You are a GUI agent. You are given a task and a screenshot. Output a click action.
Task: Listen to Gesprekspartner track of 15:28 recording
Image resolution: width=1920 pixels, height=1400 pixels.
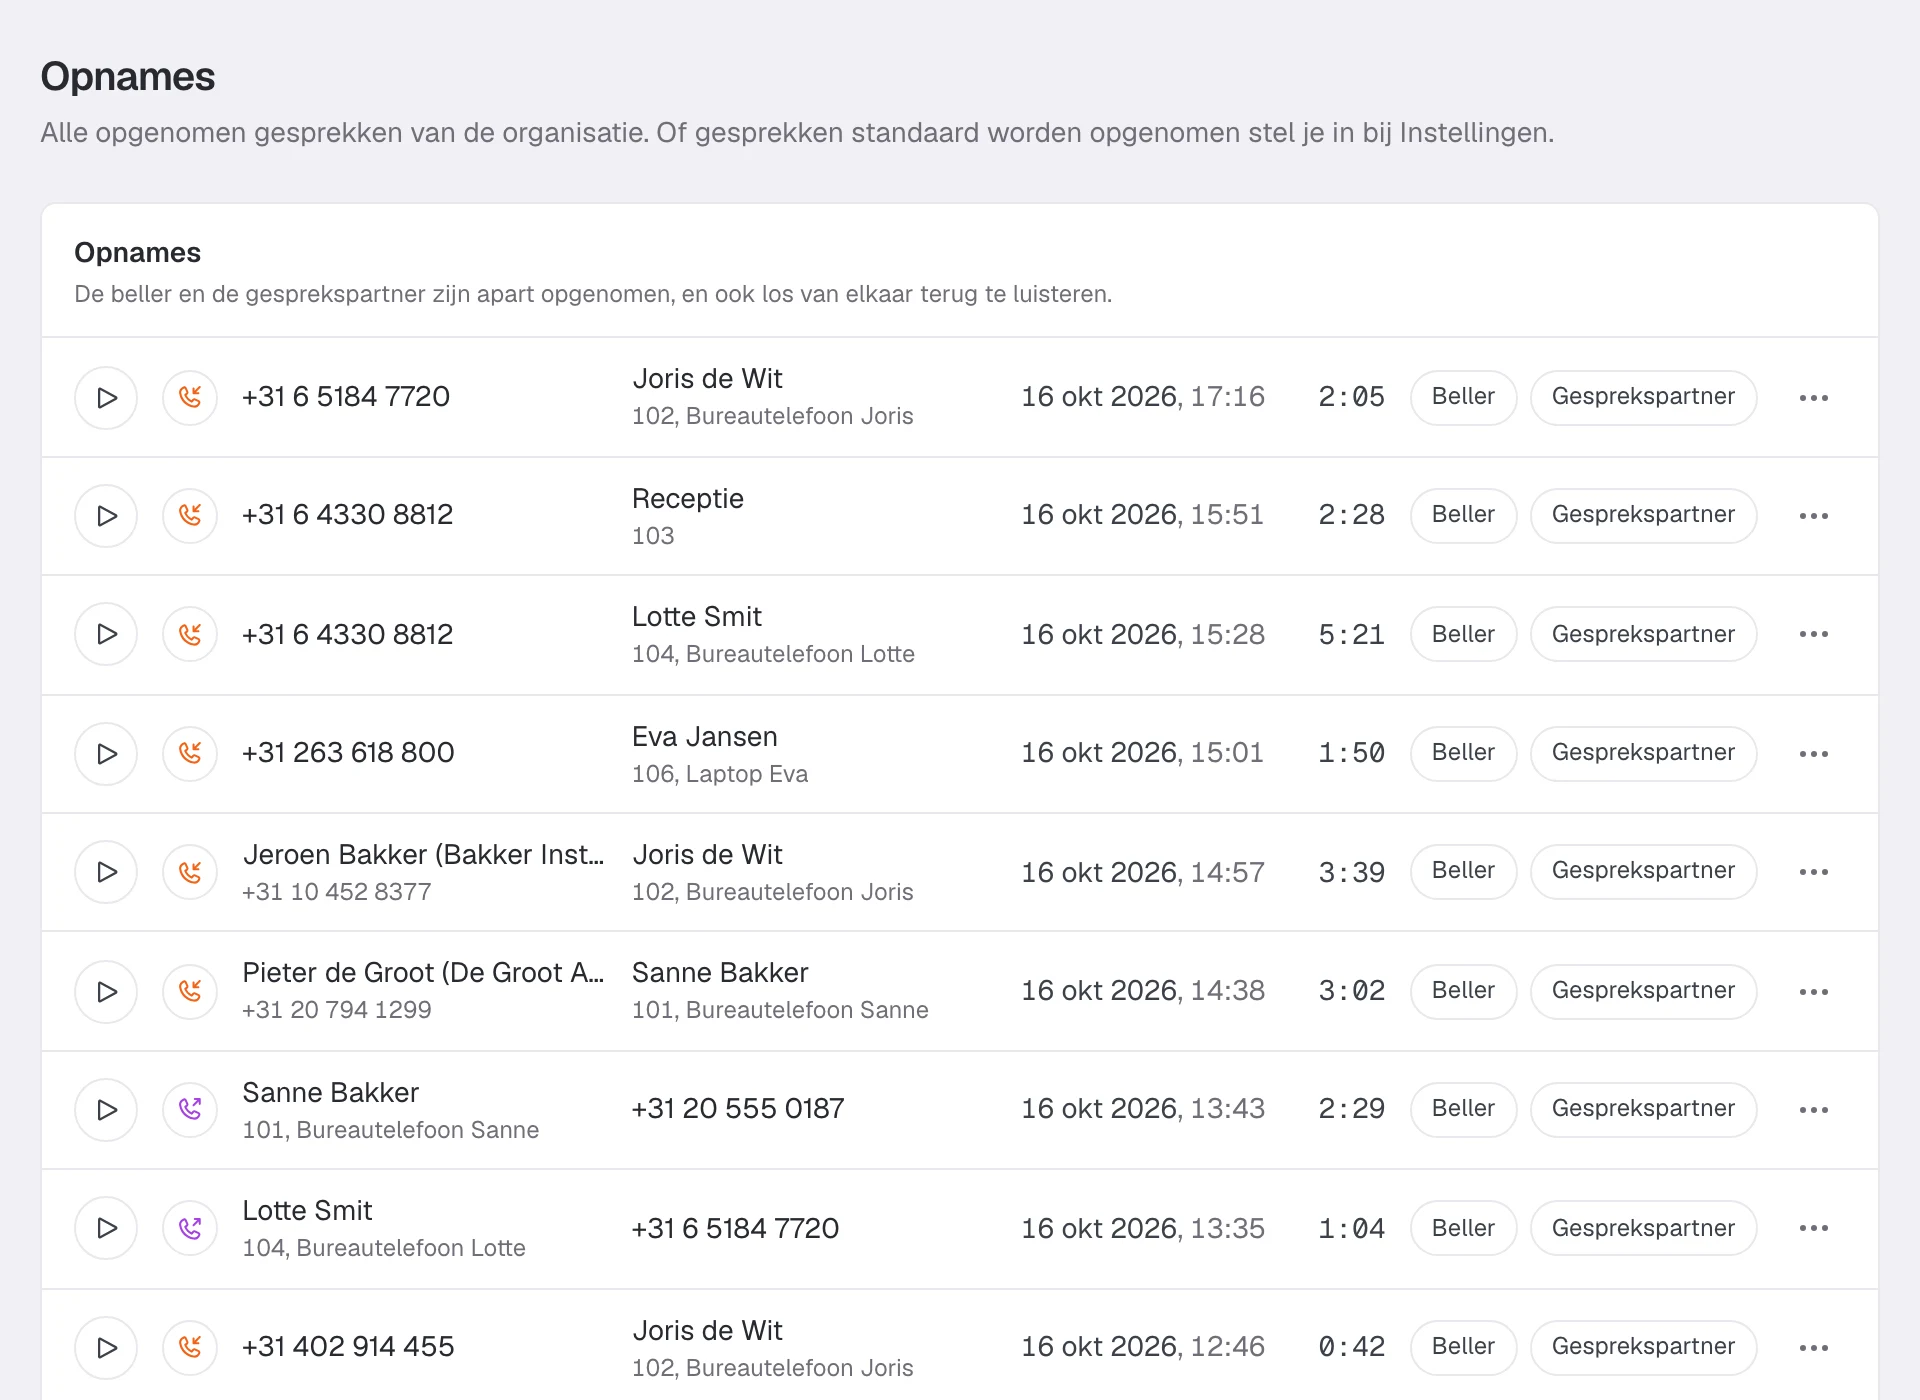(1643, 634)
